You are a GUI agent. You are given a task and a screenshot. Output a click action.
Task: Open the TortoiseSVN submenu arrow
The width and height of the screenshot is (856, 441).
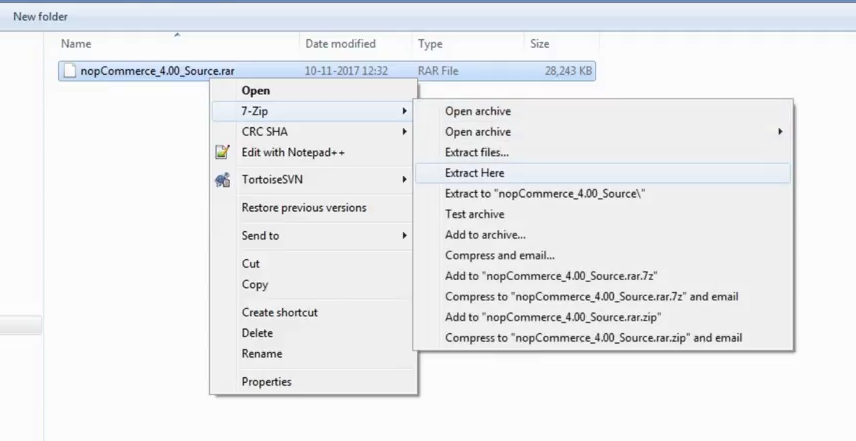[405, 180]
